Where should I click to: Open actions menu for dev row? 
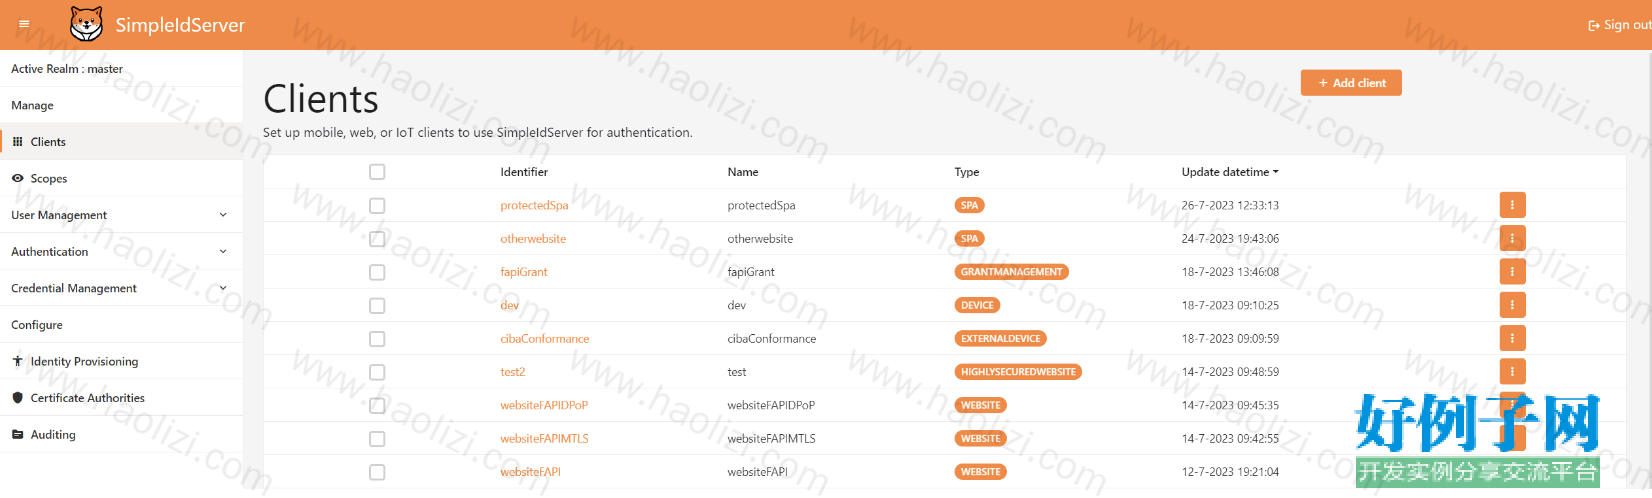[x=1512, y=305]
